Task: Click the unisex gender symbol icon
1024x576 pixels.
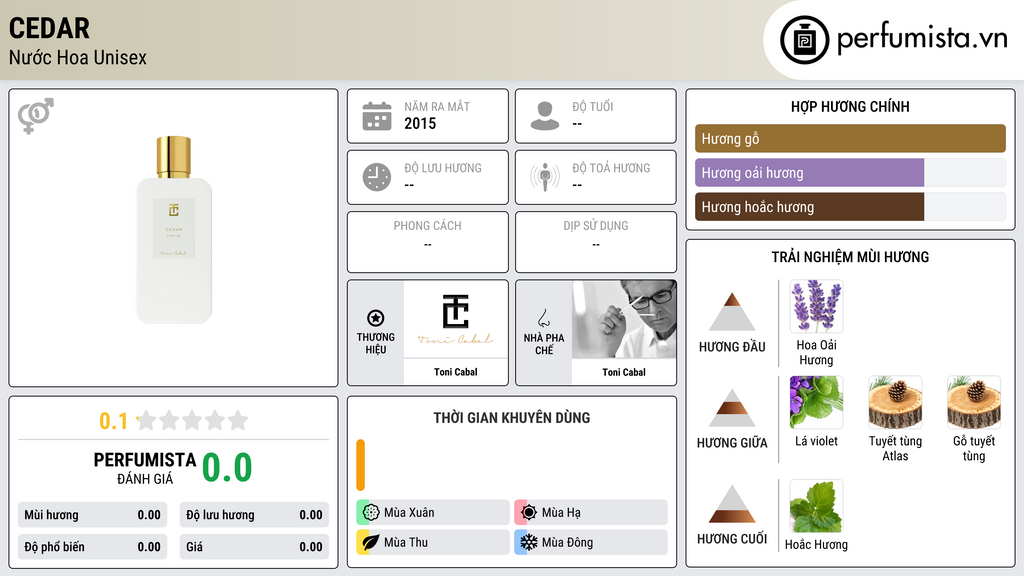Action: (x=36, y=116)
